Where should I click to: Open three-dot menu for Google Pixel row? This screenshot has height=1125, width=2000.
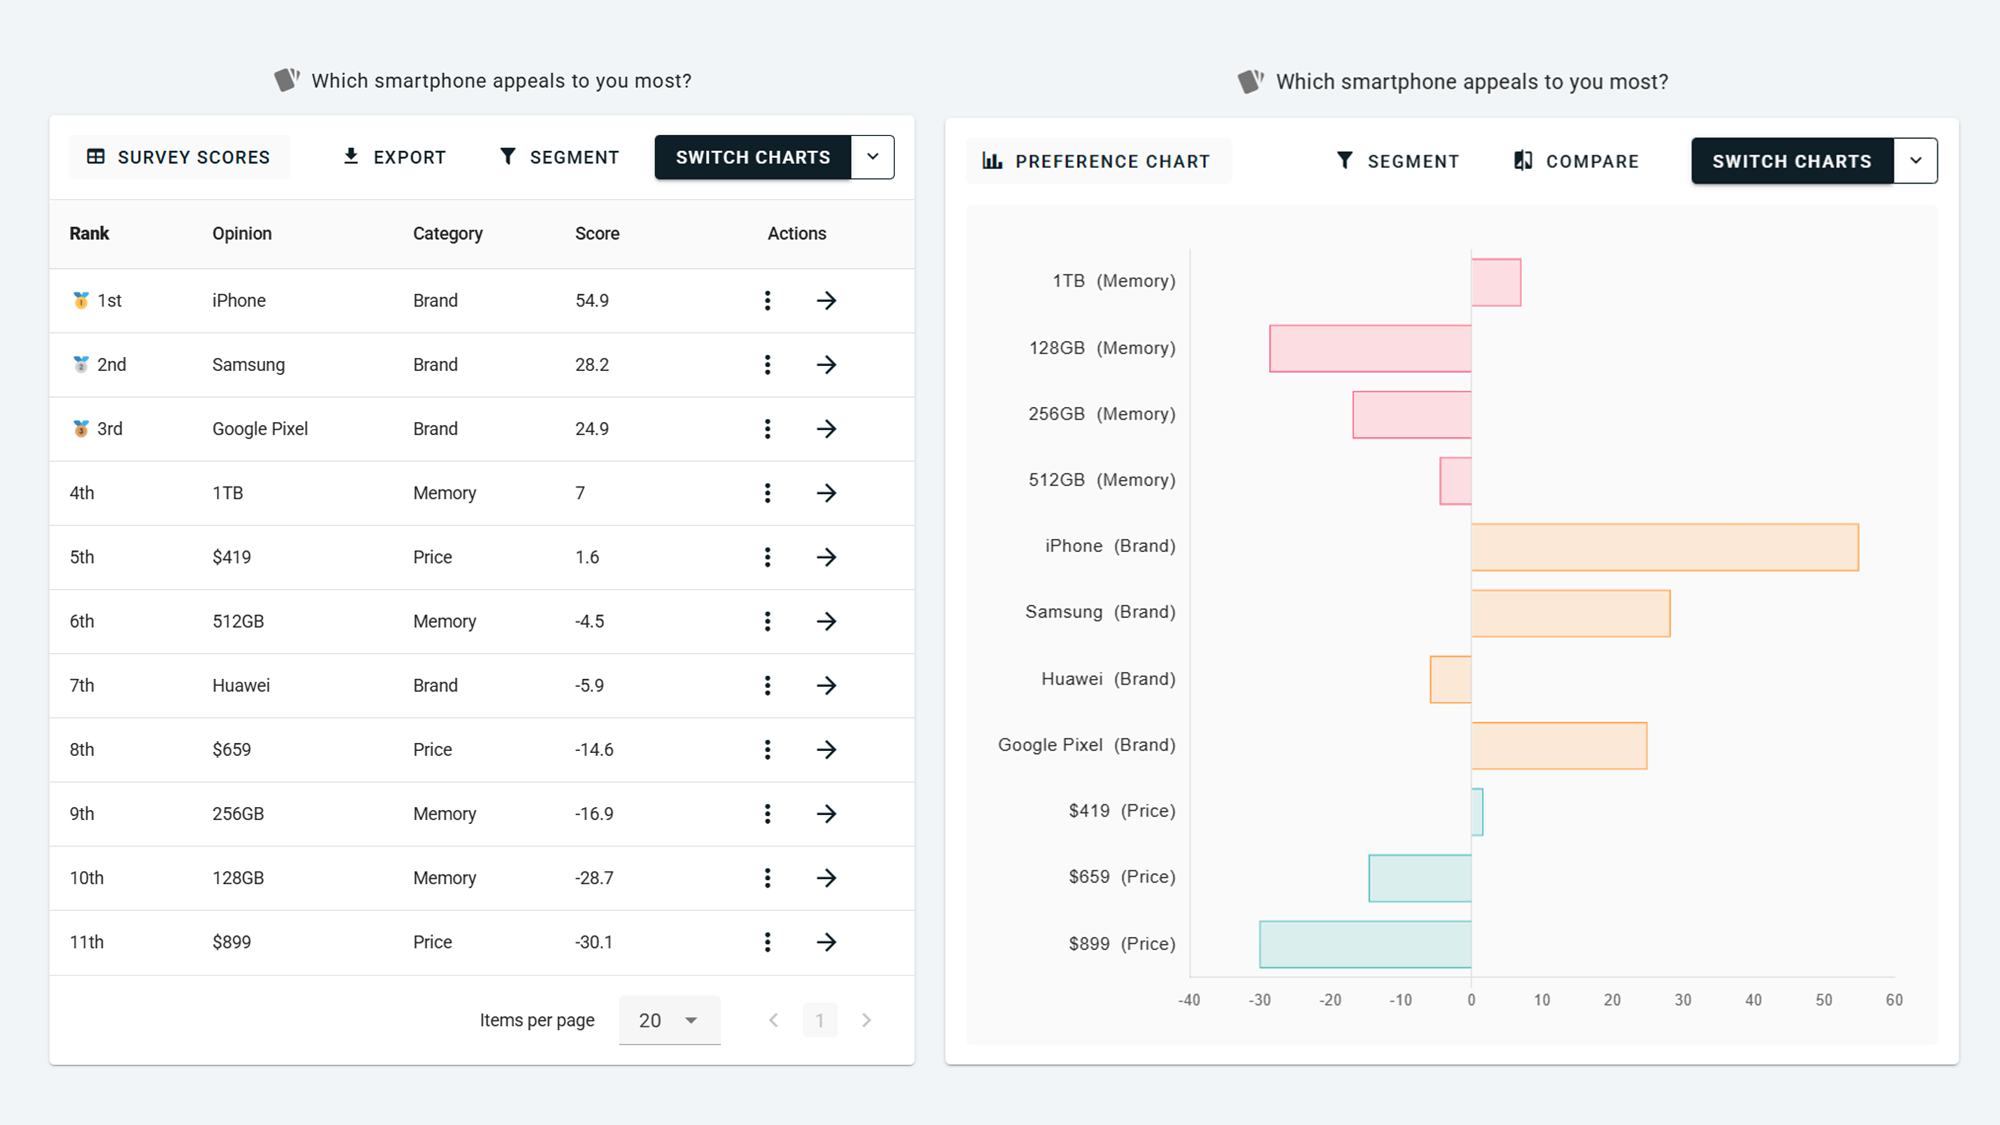point(767,429)
